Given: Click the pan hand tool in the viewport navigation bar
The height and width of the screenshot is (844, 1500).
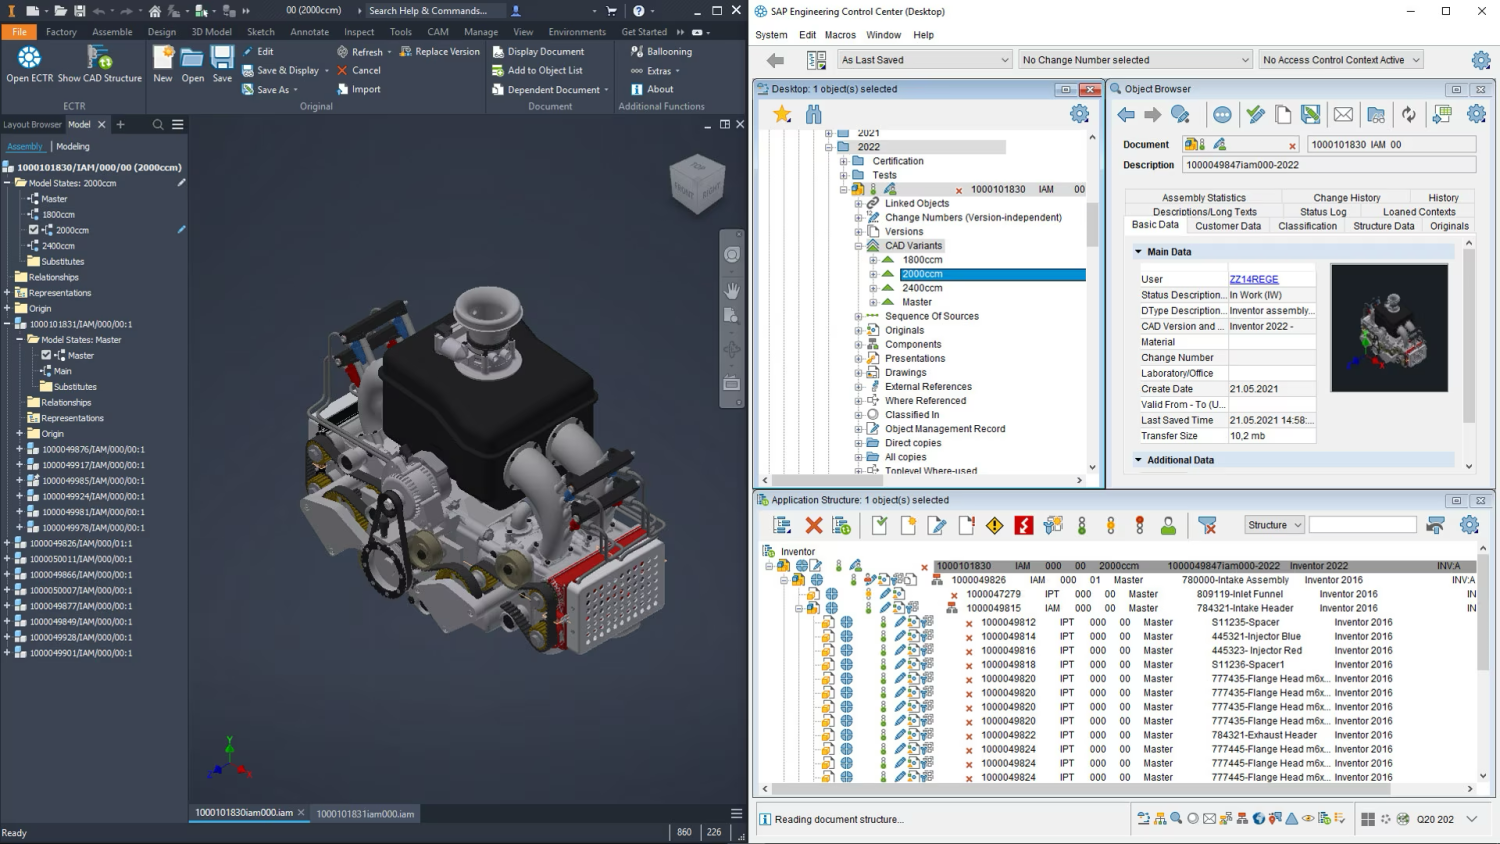Looking at the screenshot, I should click(x=732, y=290).
